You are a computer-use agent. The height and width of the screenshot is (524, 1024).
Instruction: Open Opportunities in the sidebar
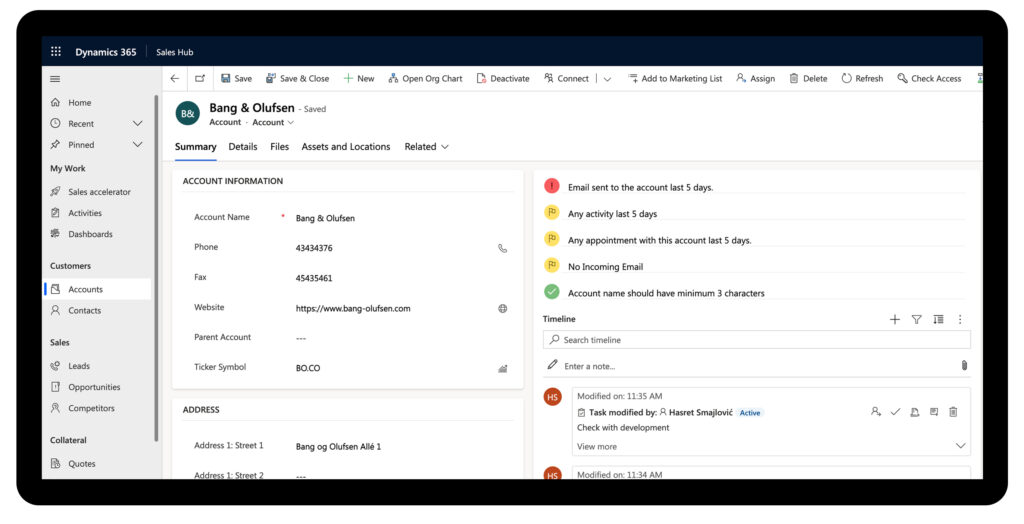coord(94,387)
